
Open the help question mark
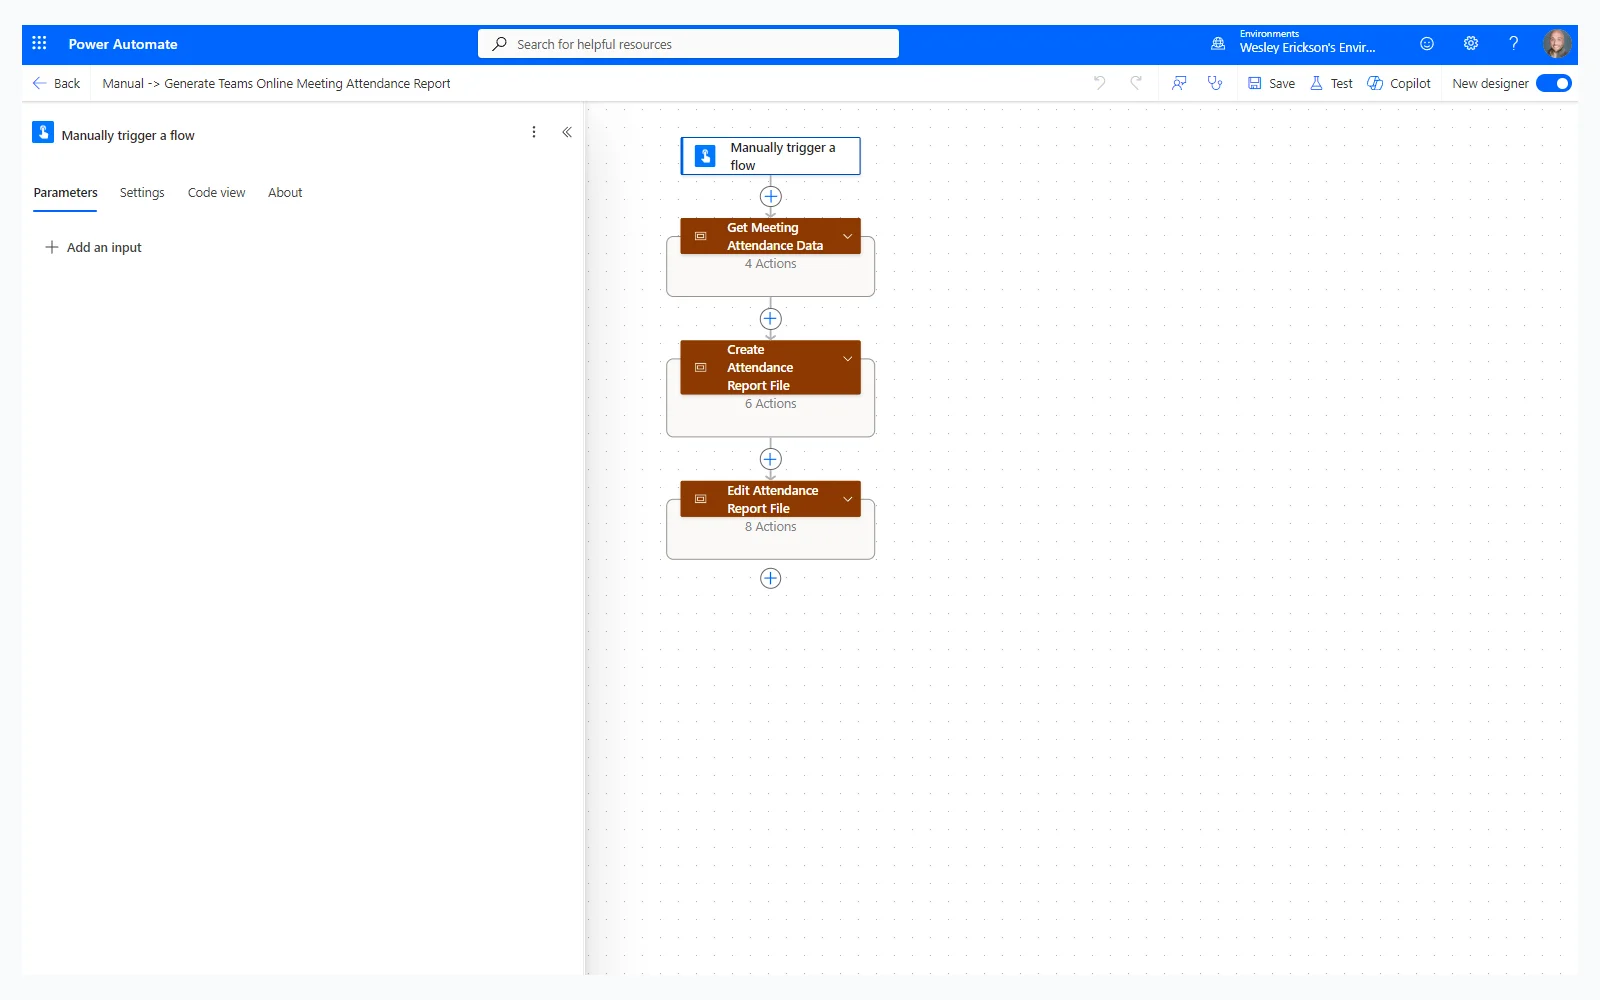[x=1513, y=43]
